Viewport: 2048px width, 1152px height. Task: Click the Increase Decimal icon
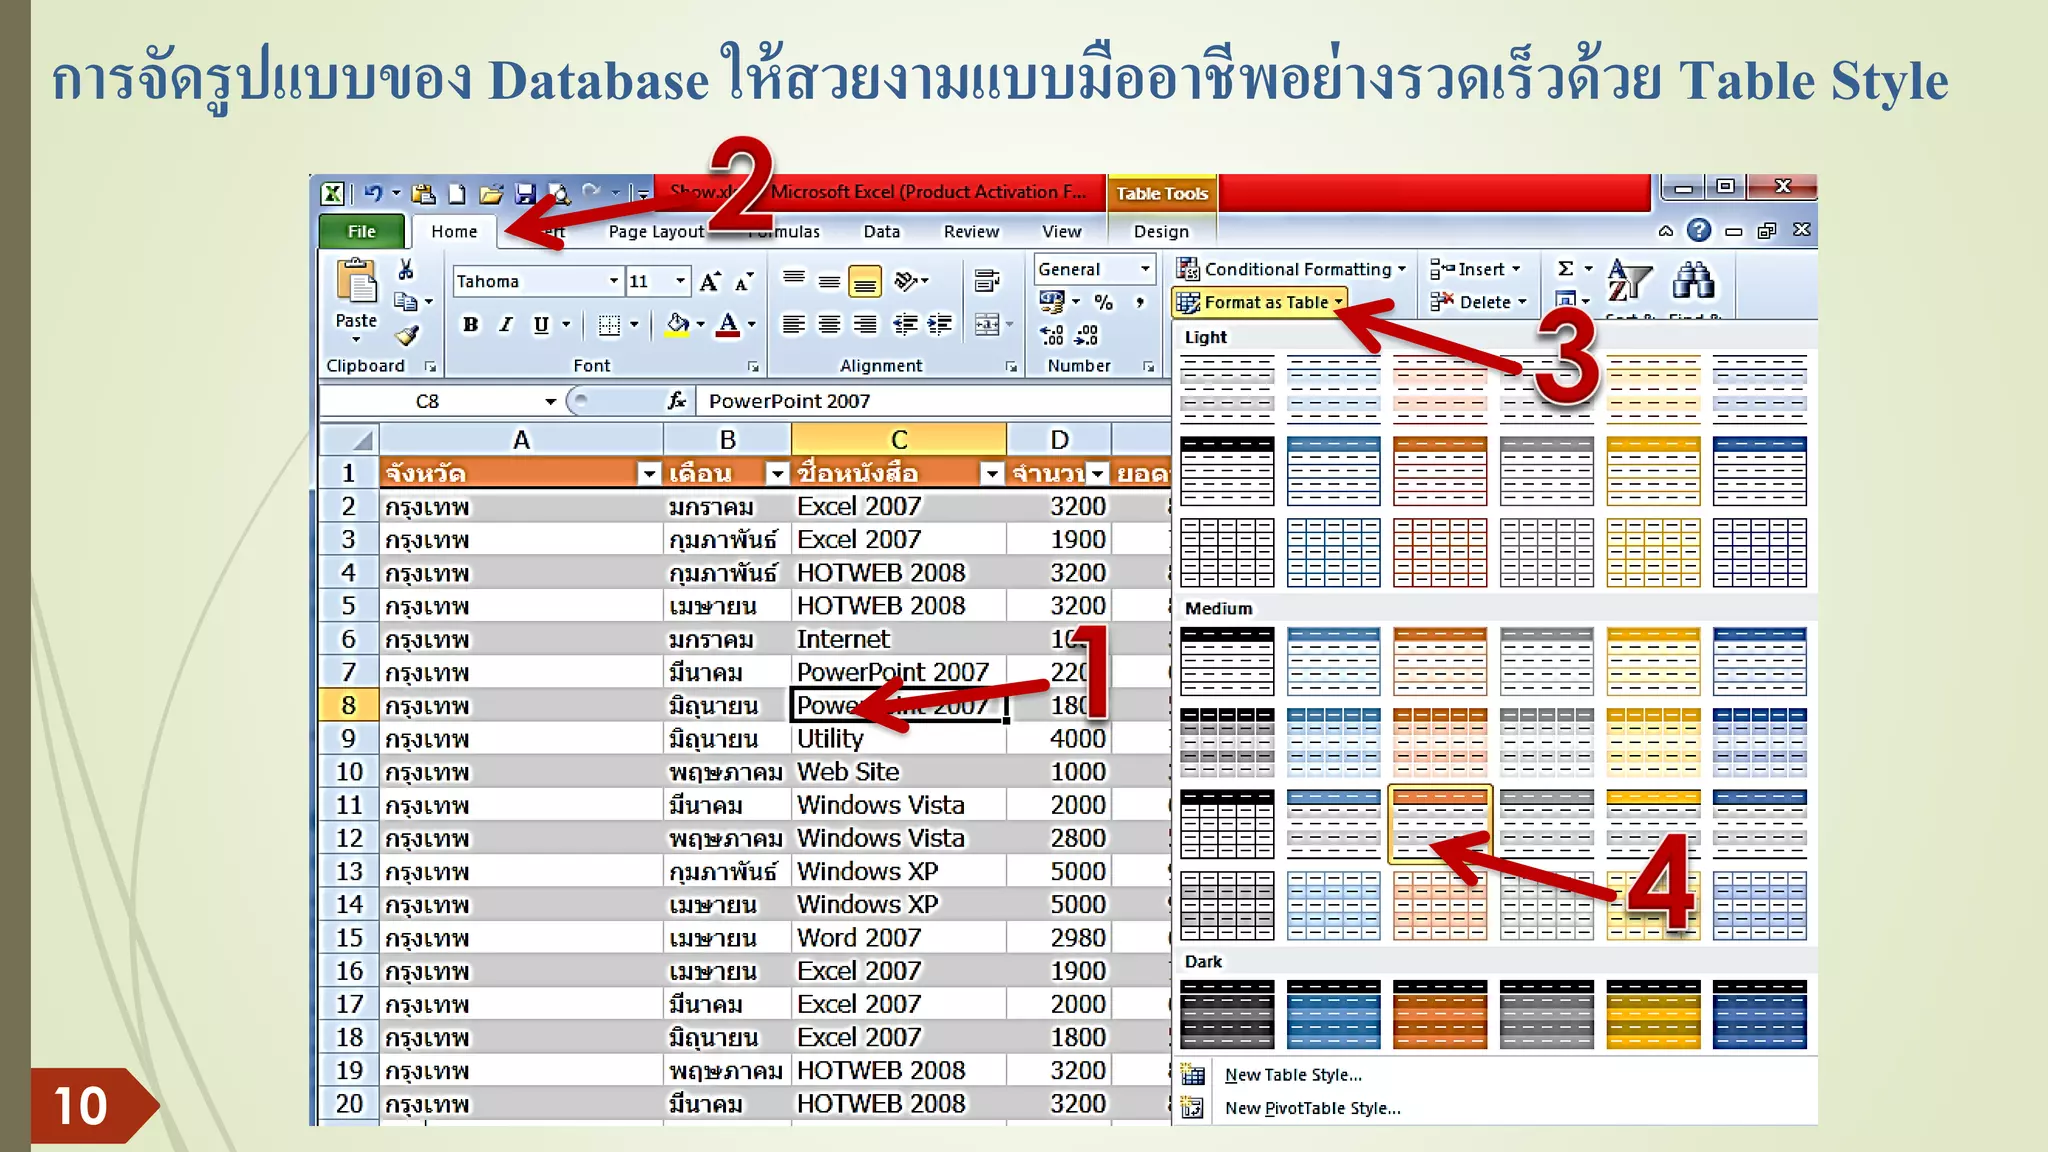[x=1052, y=334]
